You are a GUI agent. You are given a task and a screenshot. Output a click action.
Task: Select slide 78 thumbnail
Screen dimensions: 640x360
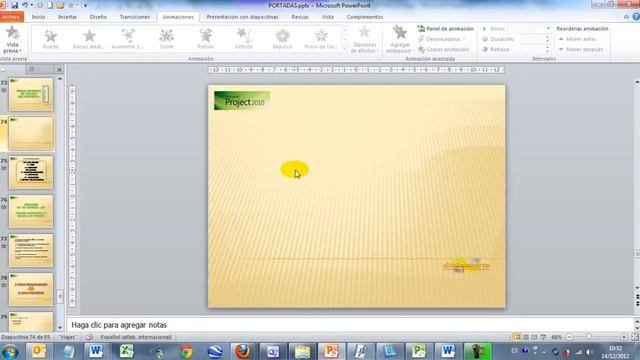click(31, 289)
